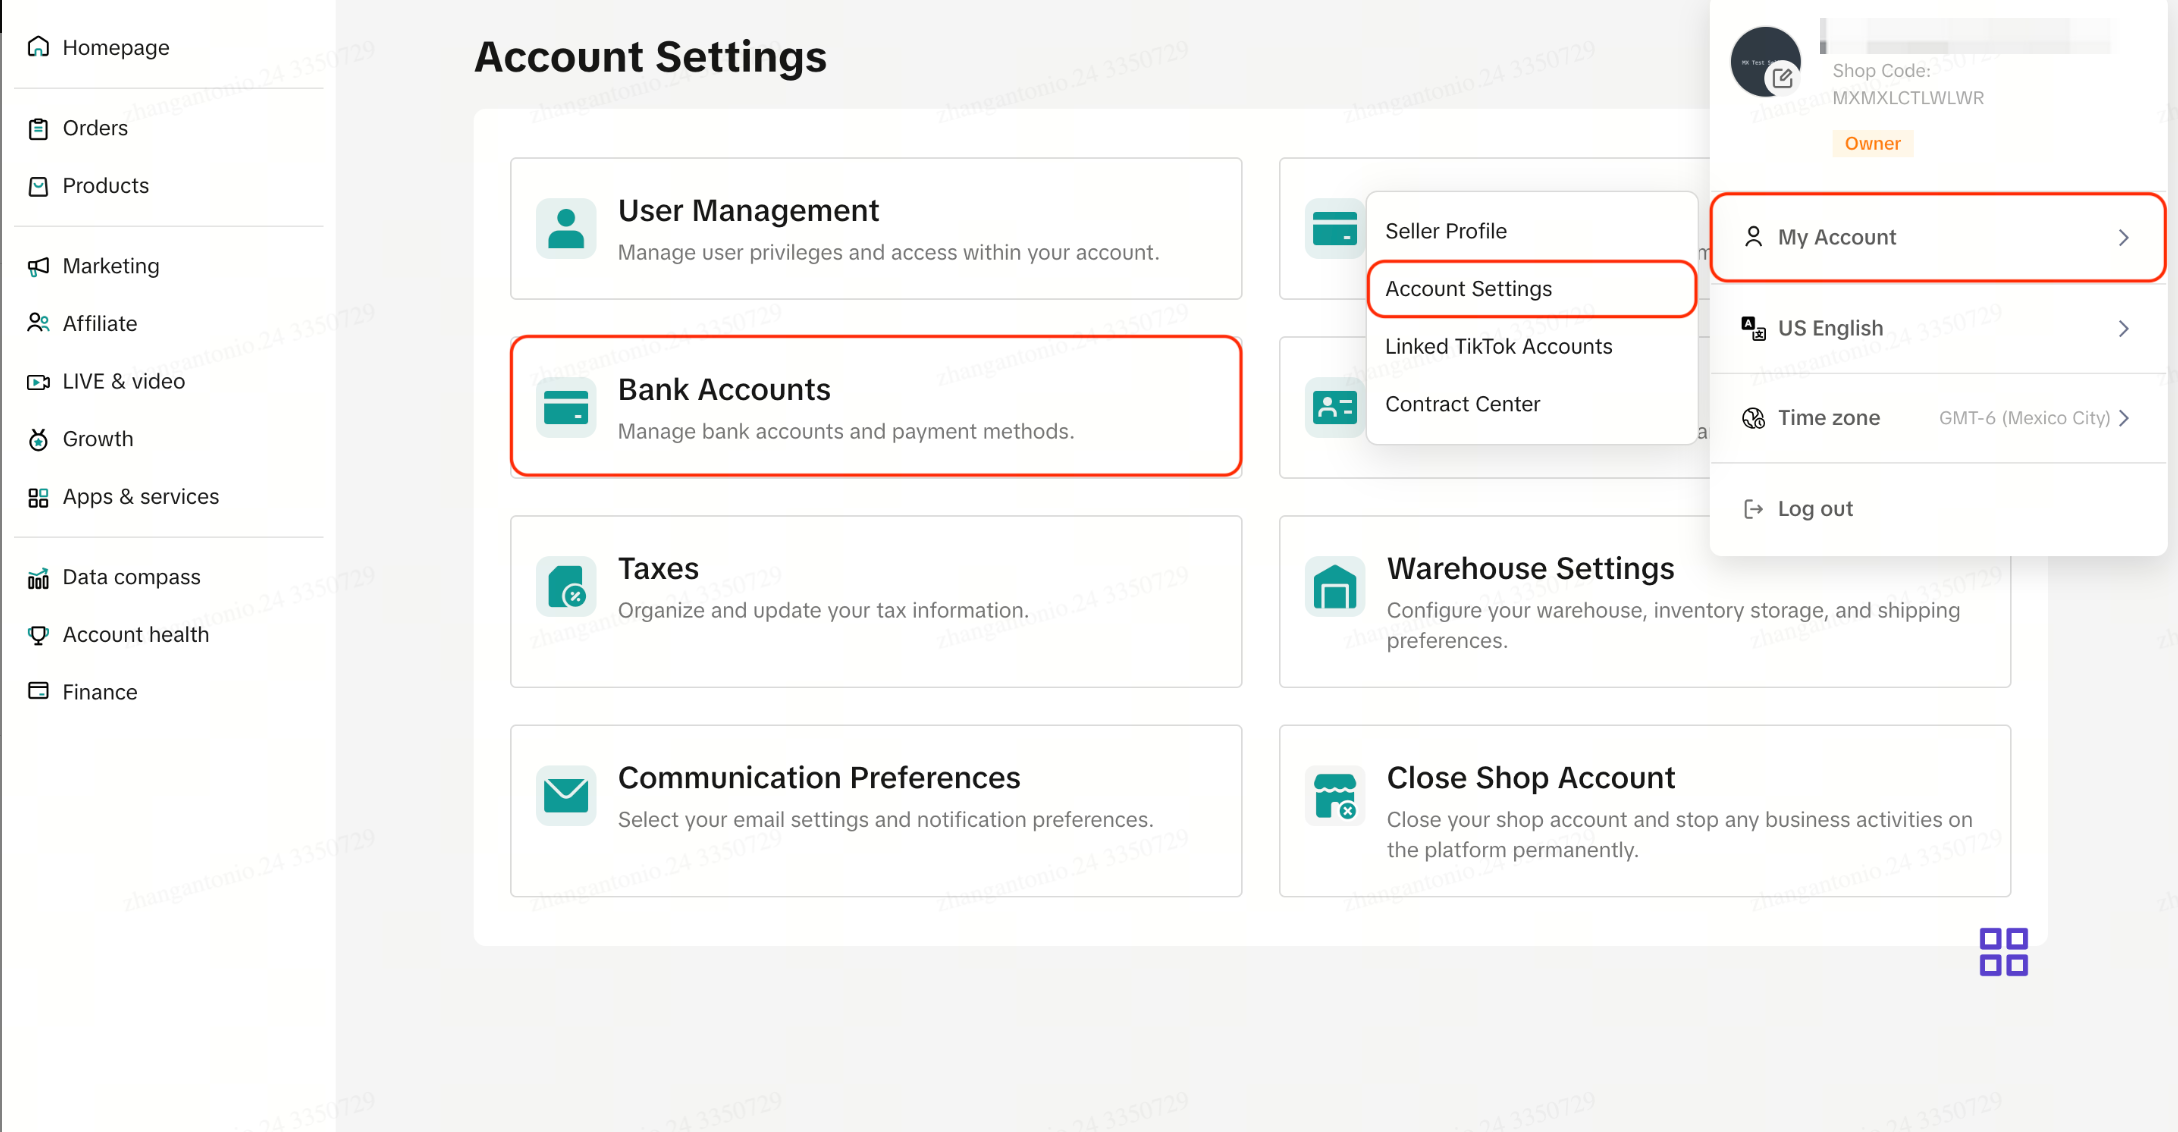Expand the My Account submenu chevron
The height and width of the screenshot is (1132, 2178).
(x=2124, y=237)
